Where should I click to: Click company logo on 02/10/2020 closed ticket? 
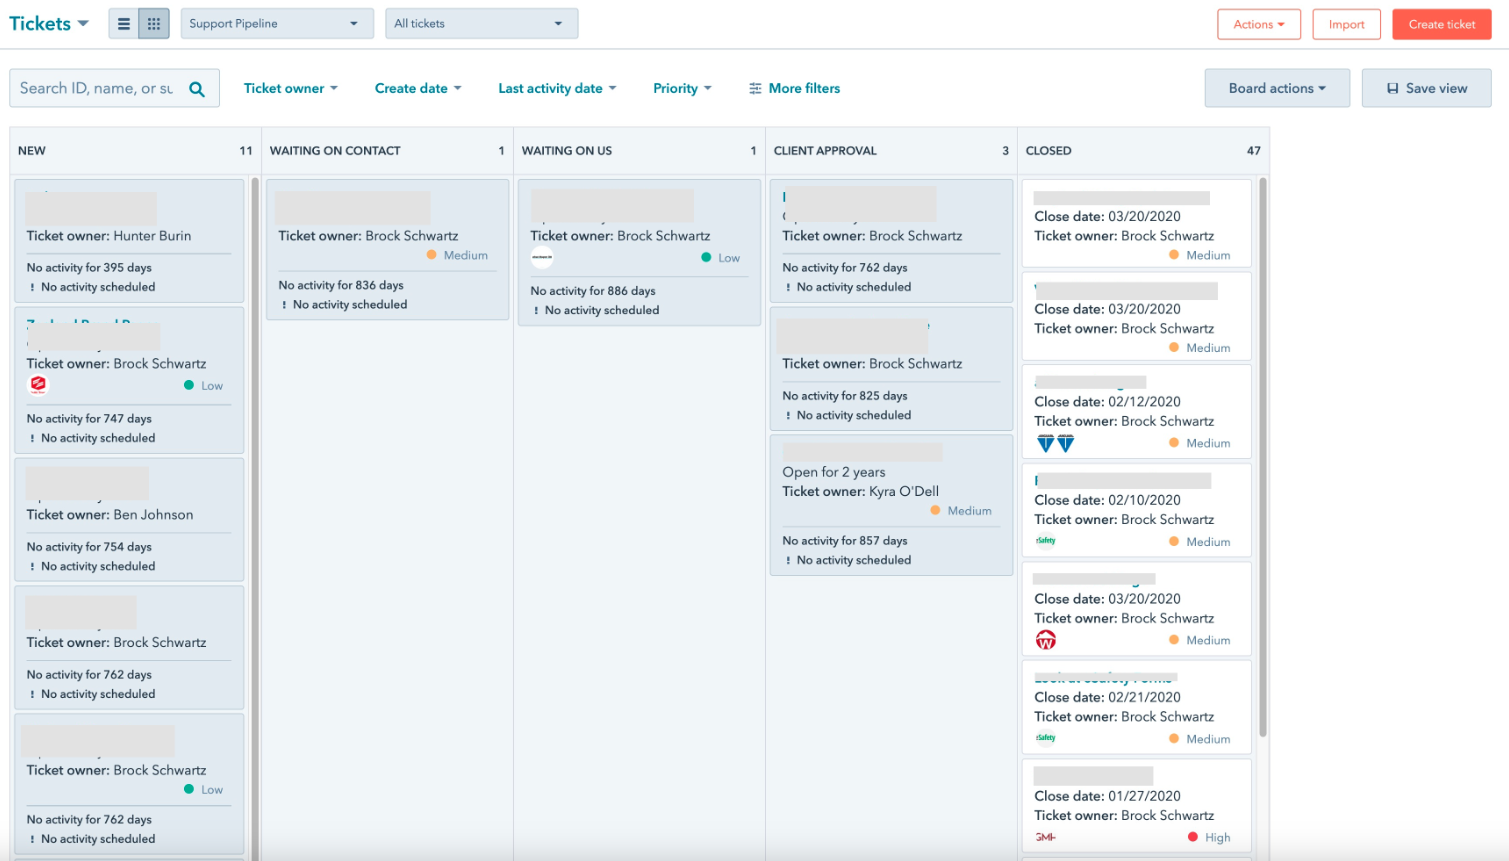(x=1046, y=541)
